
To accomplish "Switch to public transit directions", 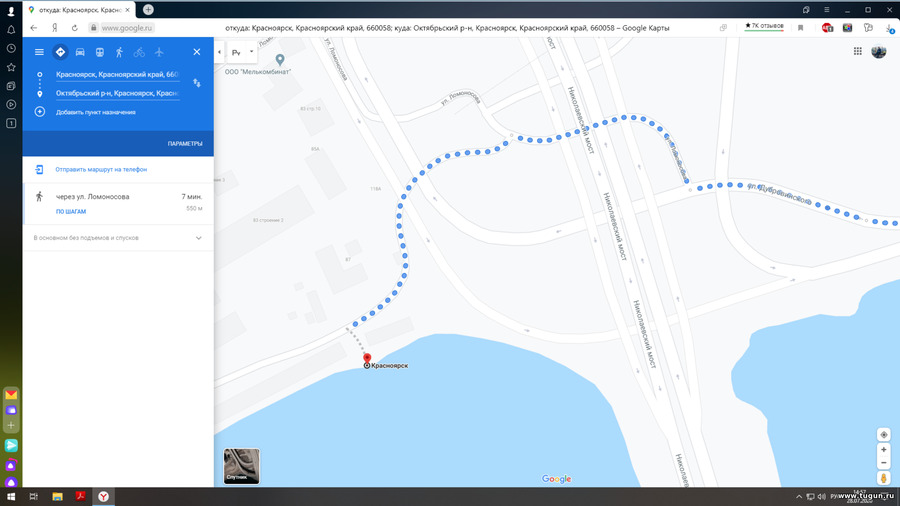I will pyautogui.click(x=99, y=52).
